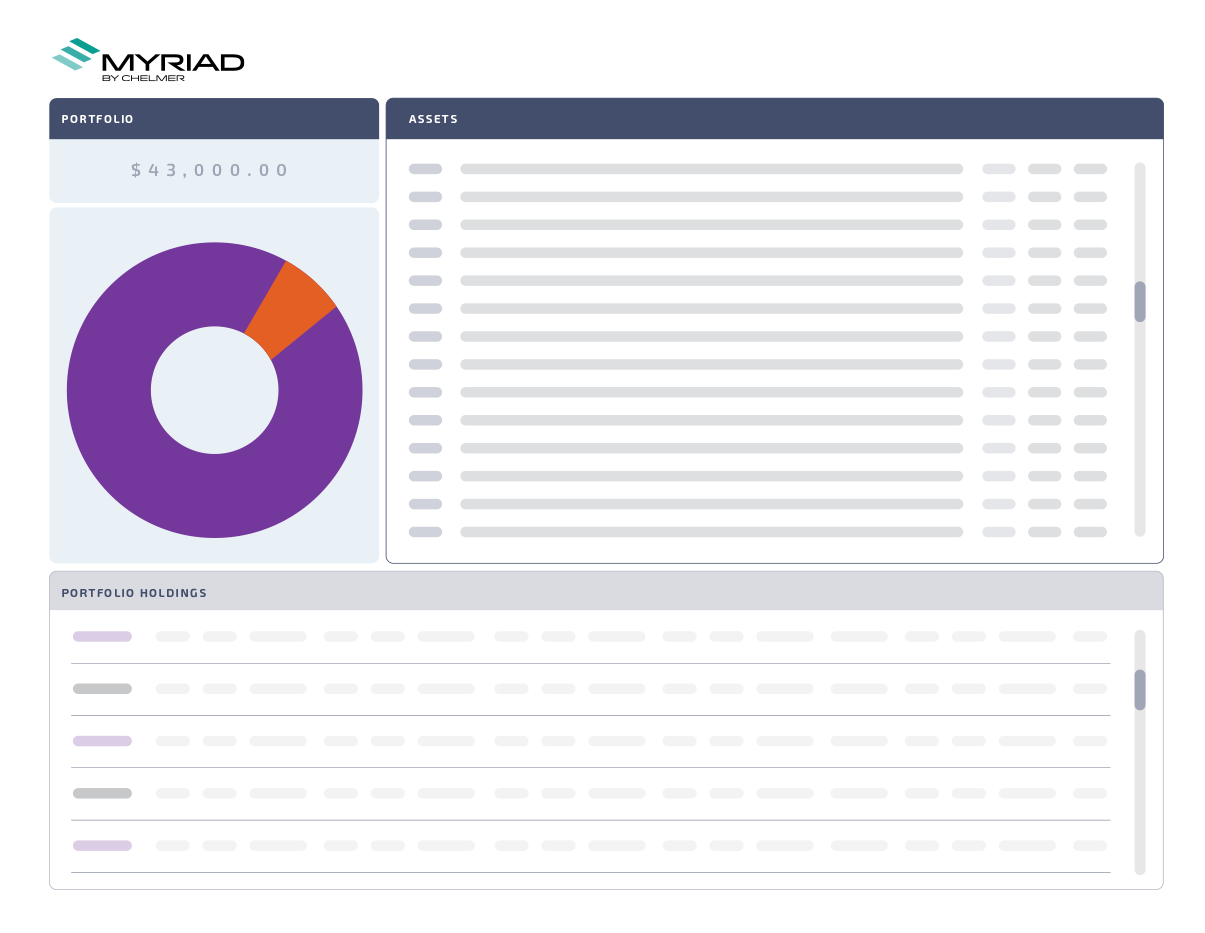Grab the Portfolio Holdings scrollbar thumb

pyautogui.click(x=1139, y=690)
